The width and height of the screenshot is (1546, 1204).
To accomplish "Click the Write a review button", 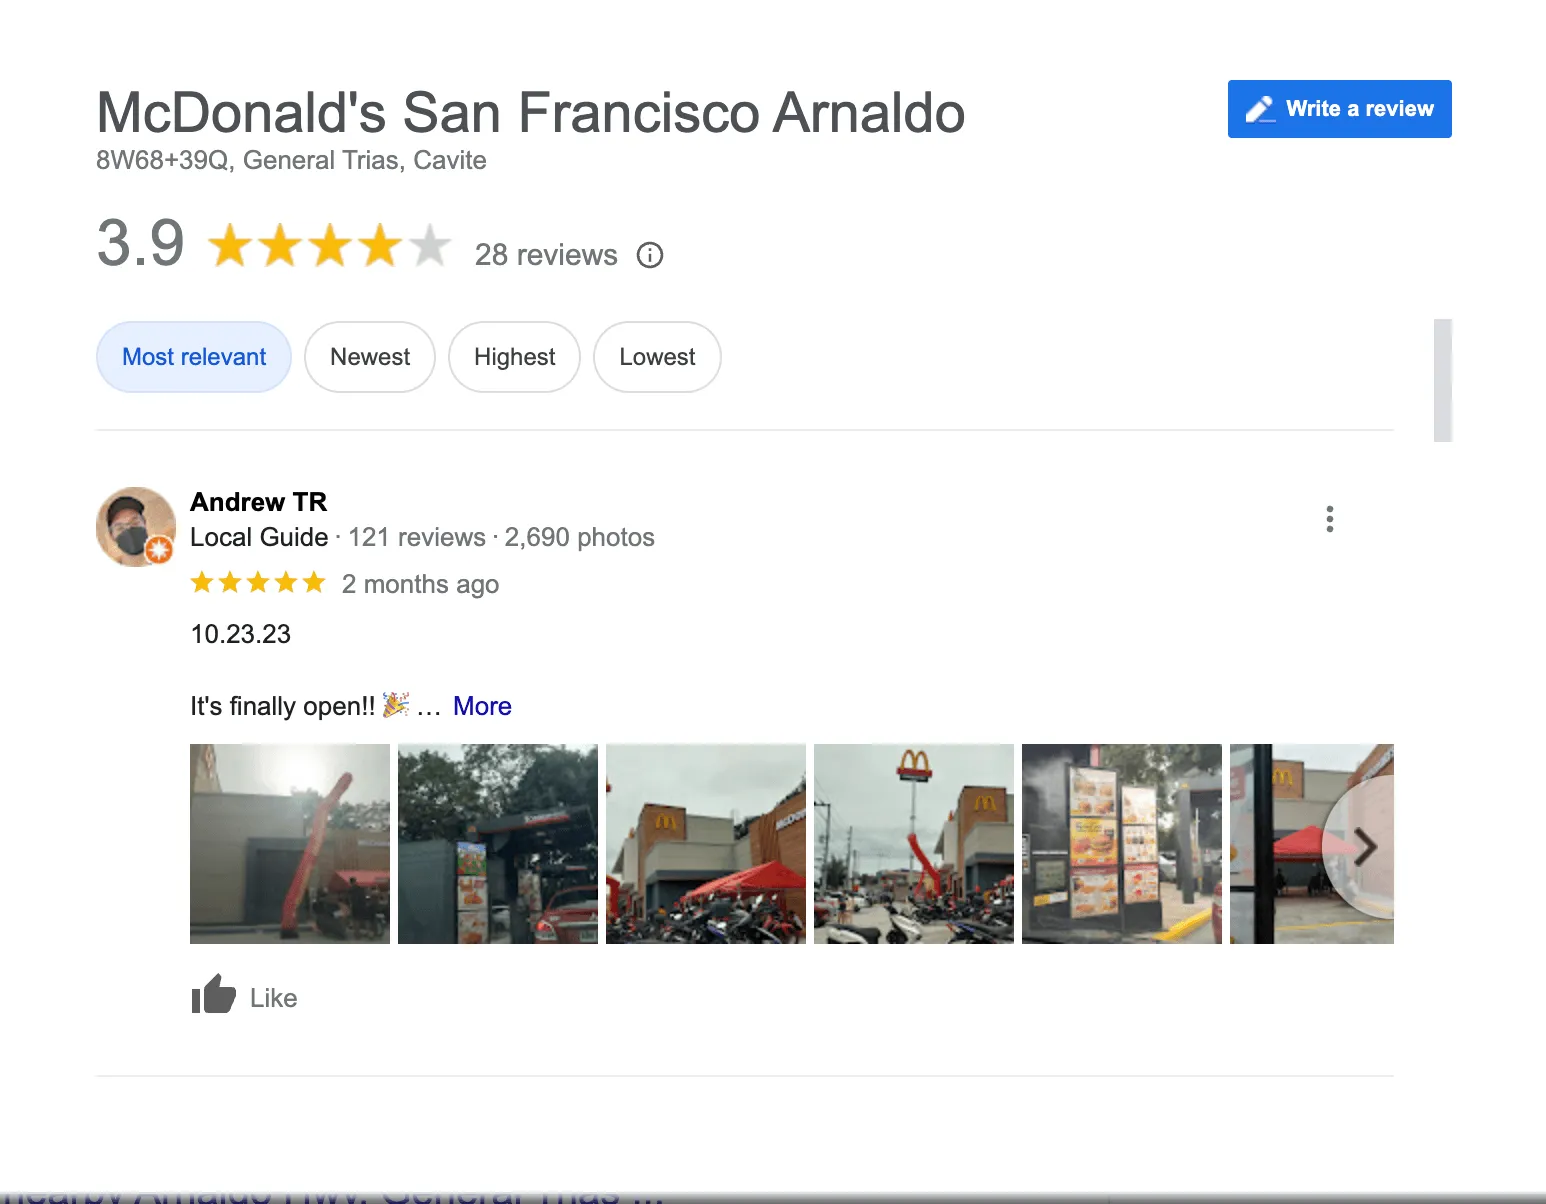I will [x=1339, y=108].
